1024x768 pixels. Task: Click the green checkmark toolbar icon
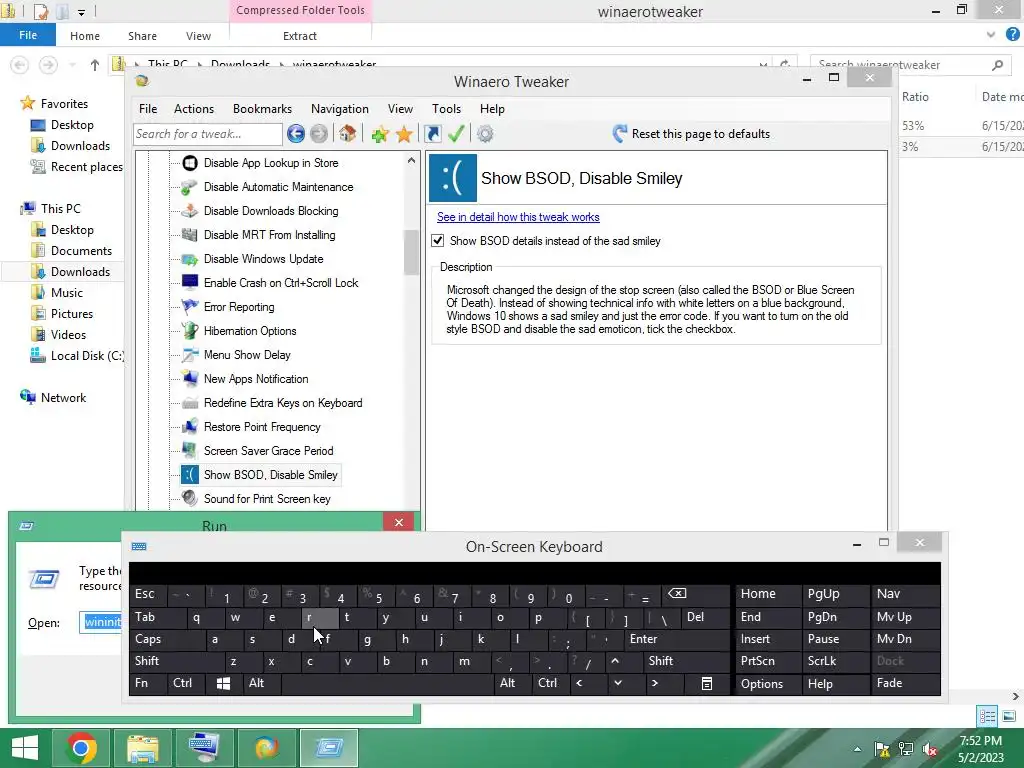456,134
